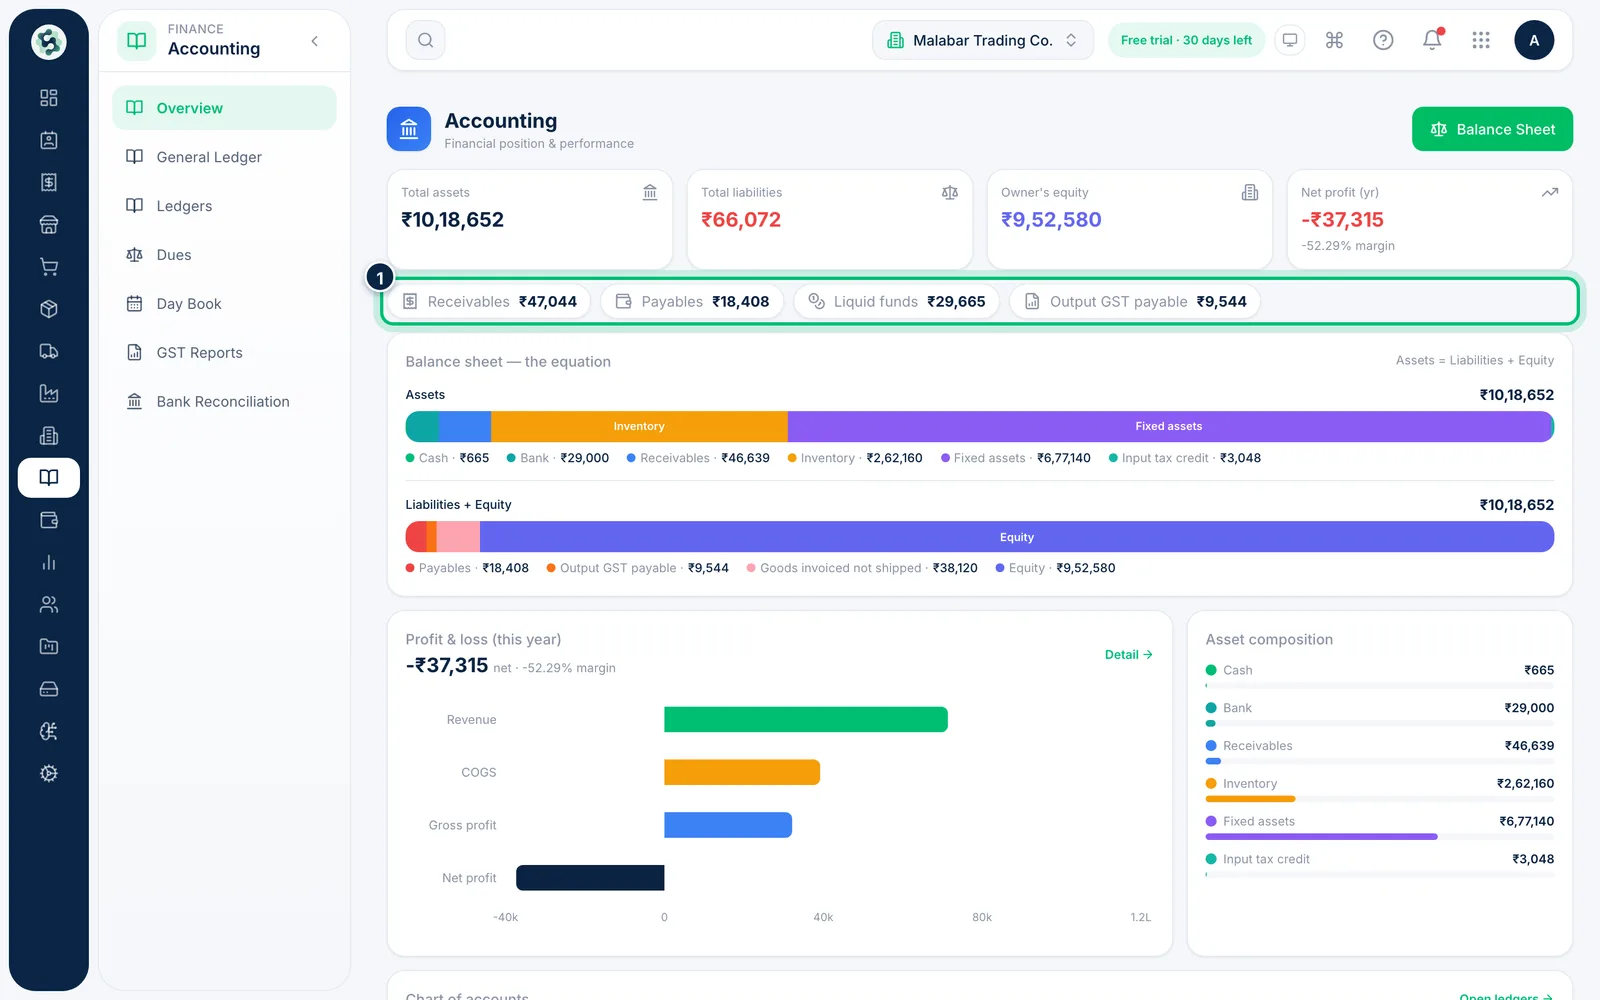The image size is (1600, 1000).
Task: Click the Free trial 30 days left badge
Action: pyautogui.click(x=1186, y=40)
